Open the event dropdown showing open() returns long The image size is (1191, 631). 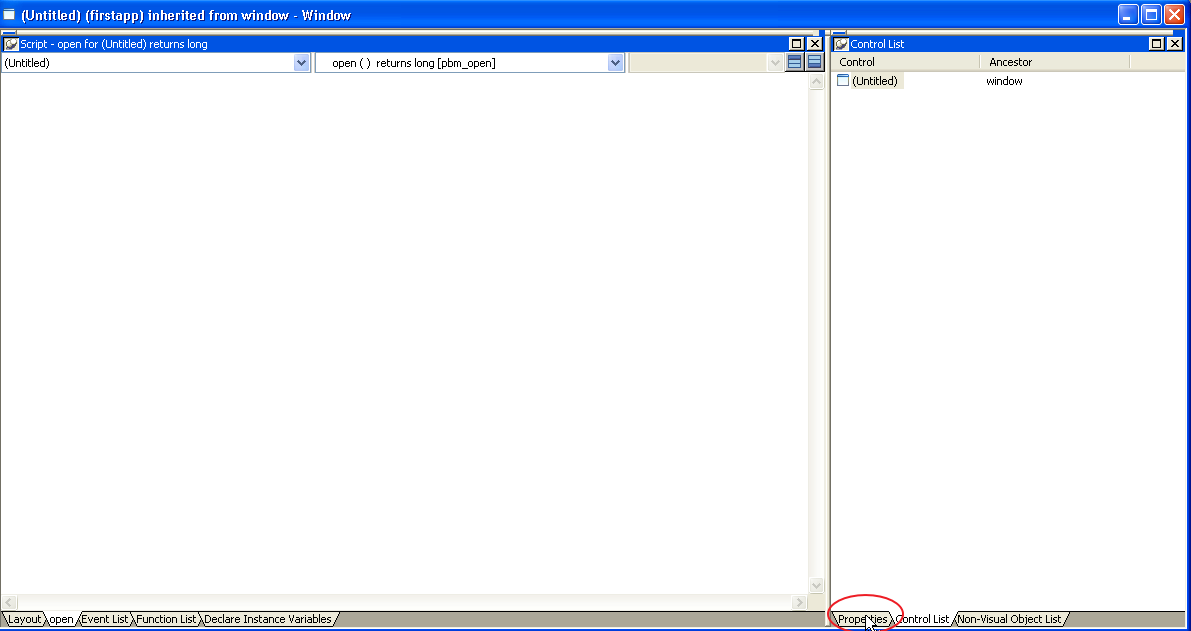click(x=615, y=62)
